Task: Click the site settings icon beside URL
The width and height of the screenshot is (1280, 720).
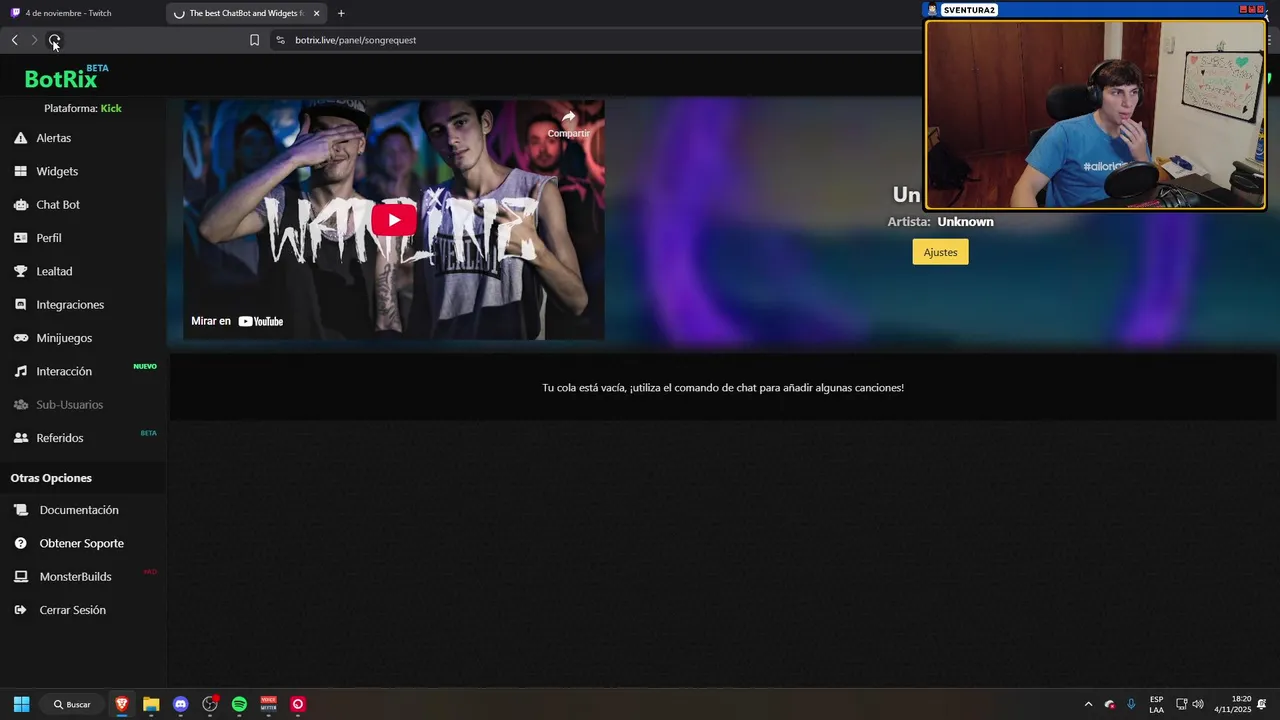Action: click(280, 40)
